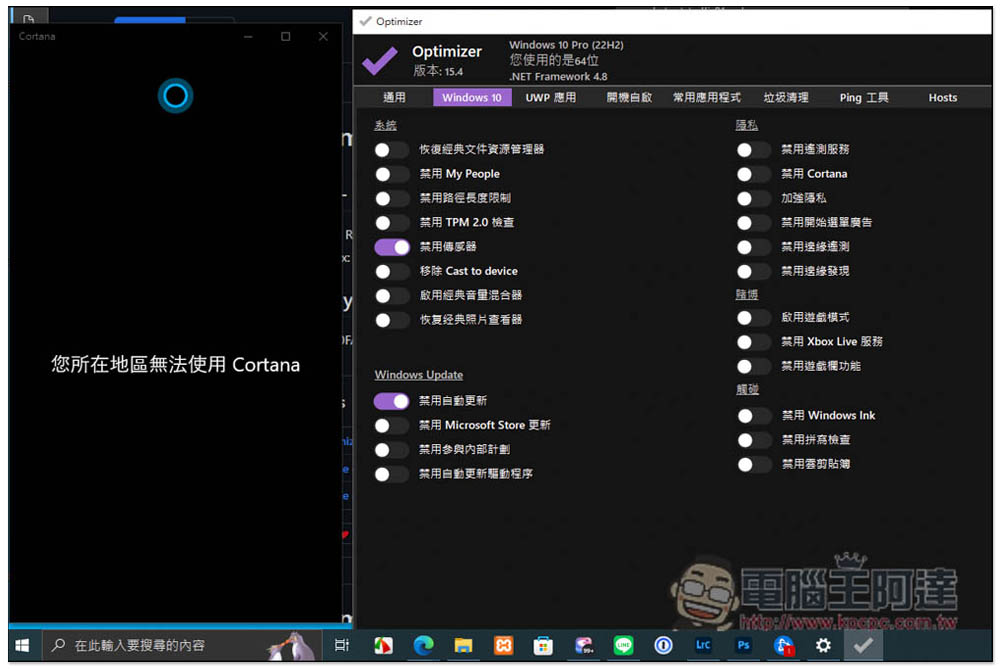This screenshot has width=1000, height=669.
Task: Enable the 禁用 Windows Ink toggle
Action: tap(753, 416)
